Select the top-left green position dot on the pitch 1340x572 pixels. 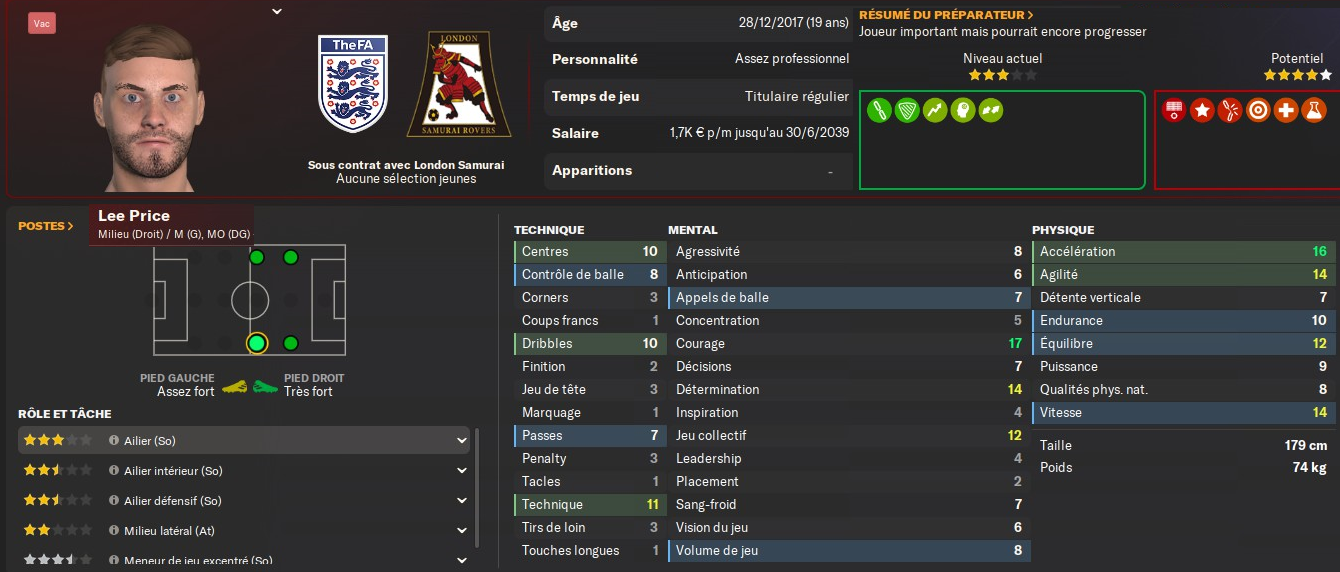coord(257,258)
